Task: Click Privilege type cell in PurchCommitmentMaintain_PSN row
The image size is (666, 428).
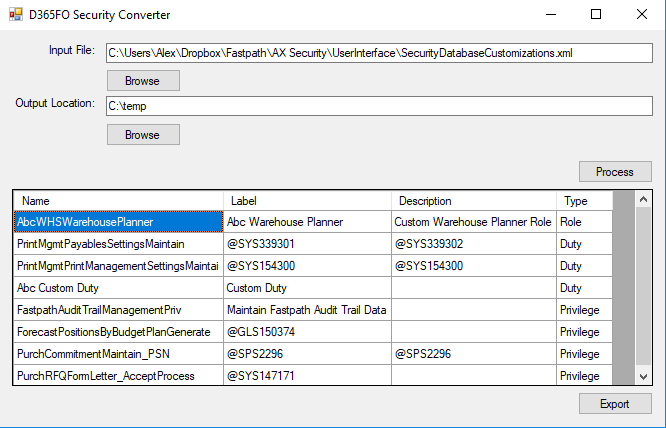Action: [584, 354]
